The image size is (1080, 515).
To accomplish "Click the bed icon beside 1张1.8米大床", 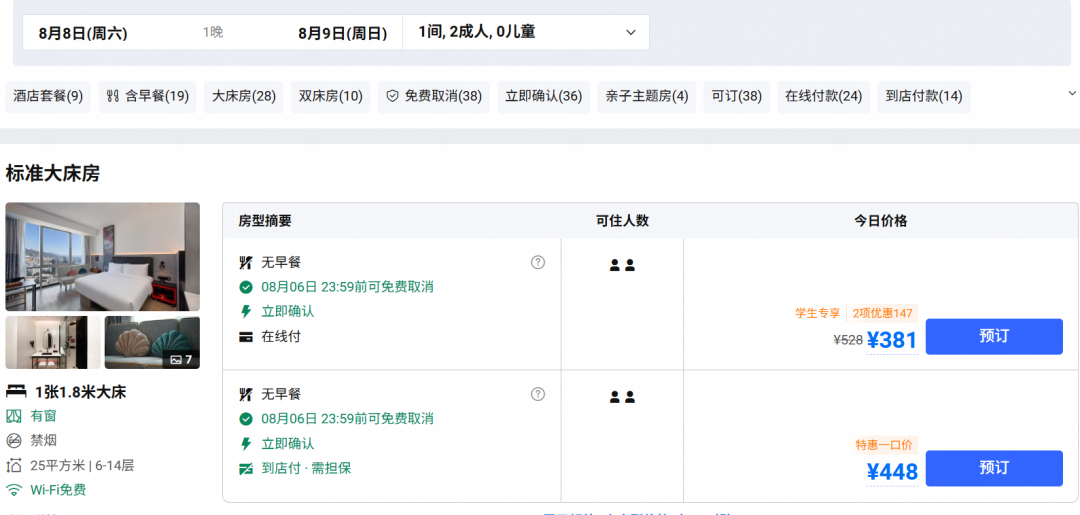I will 15,392.
